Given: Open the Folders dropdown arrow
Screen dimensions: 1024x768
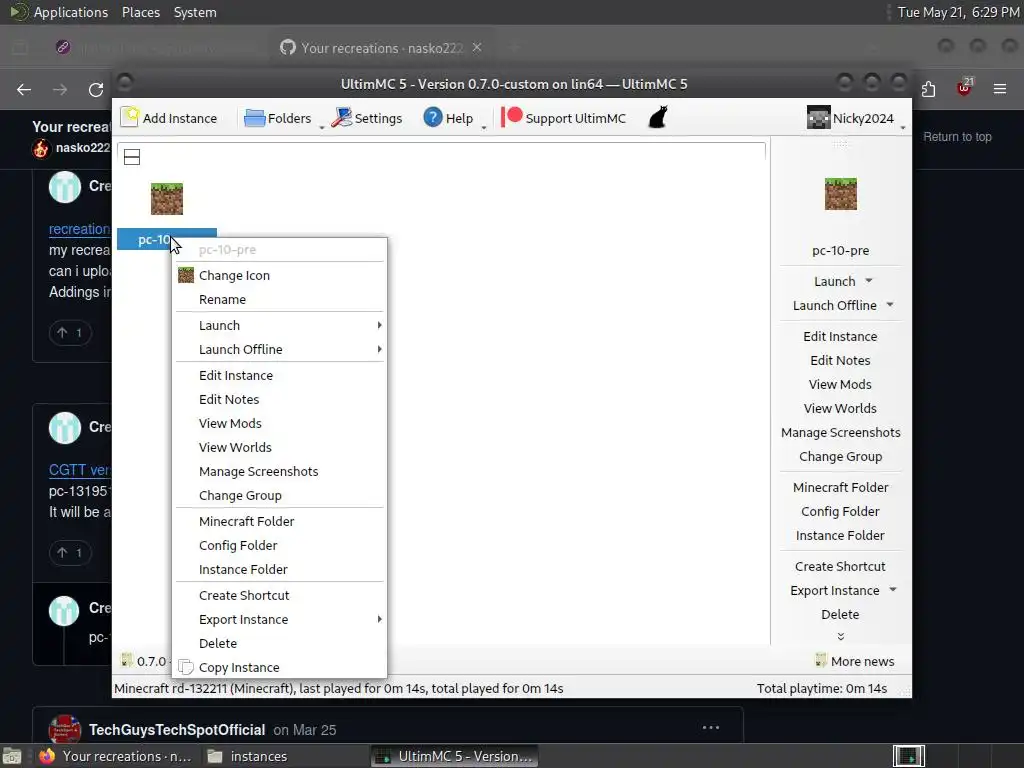Looking at the screenshot, I should (321, 127).
